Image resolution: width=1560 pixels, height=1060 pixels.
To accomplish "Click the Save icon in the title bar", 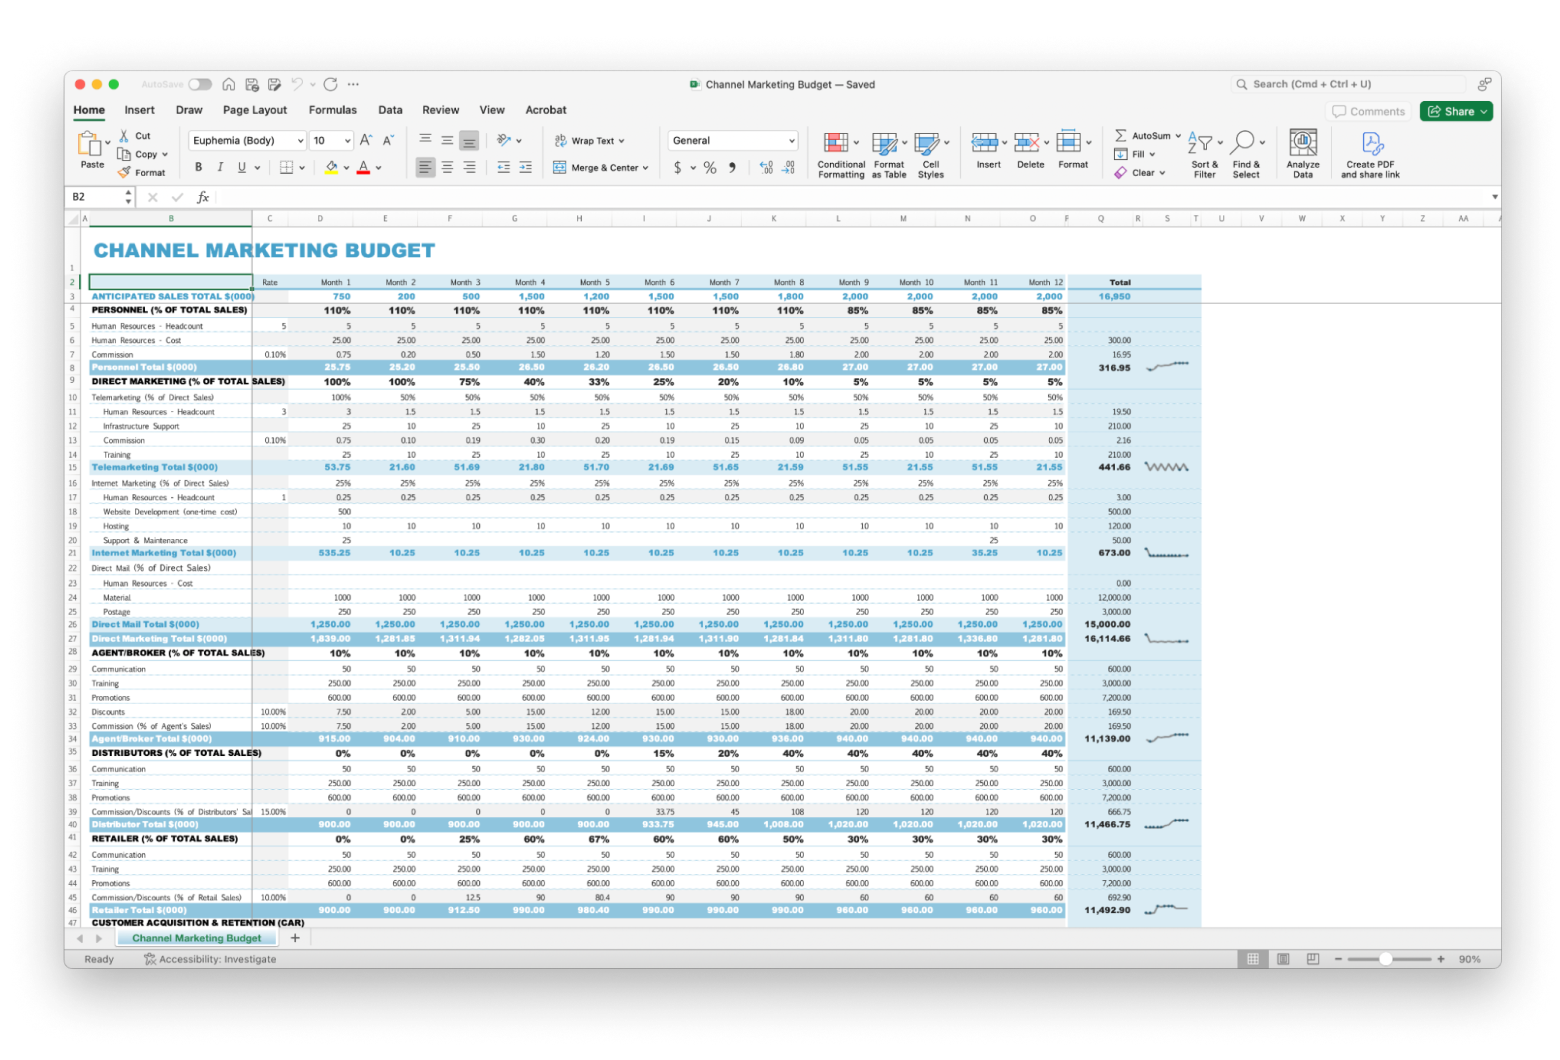I will (x=252, y=85).
